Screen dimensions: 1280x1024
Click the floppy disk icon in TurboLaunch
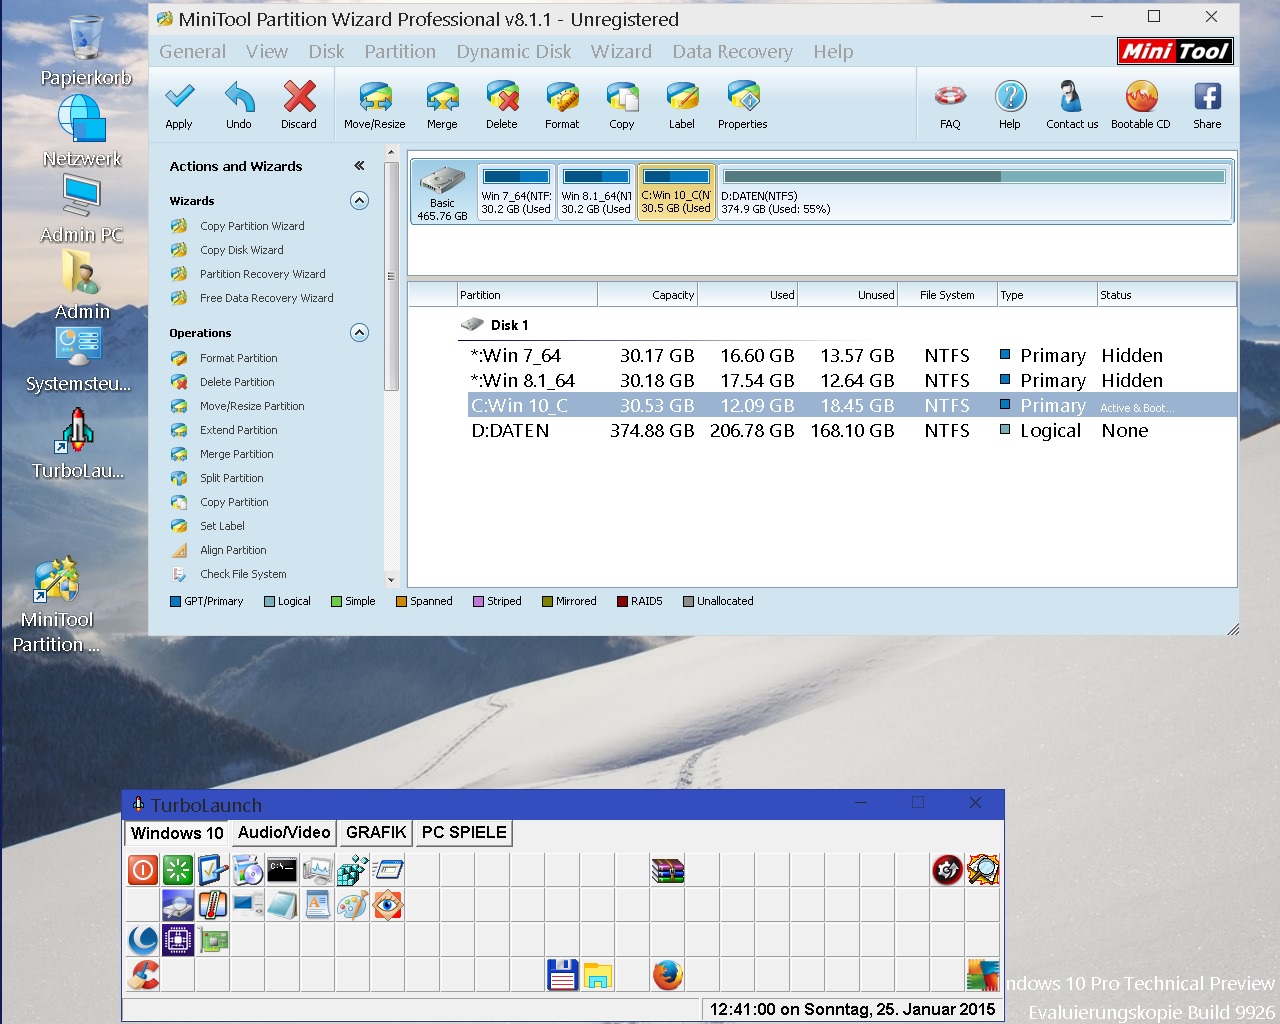[x=563, y=974]
